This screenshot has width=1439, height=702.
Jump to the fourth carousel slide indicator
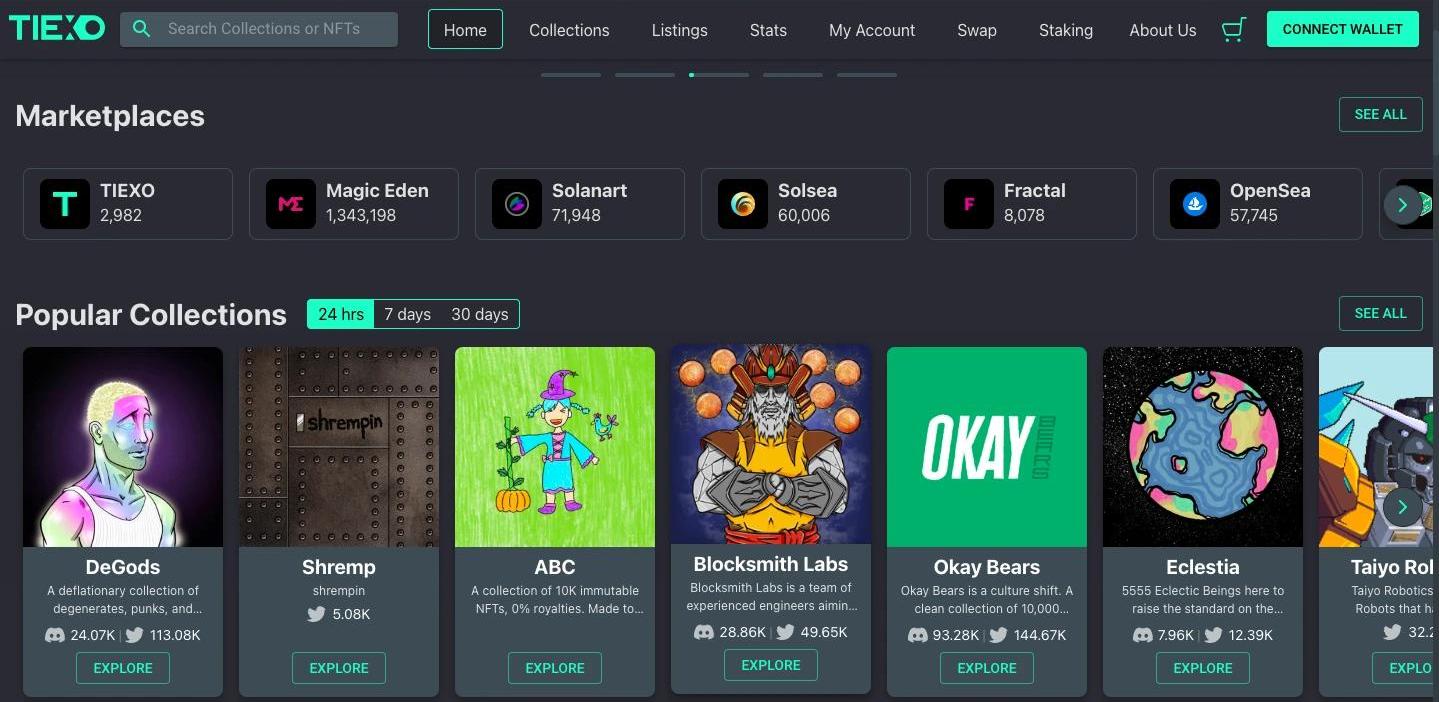793,75
